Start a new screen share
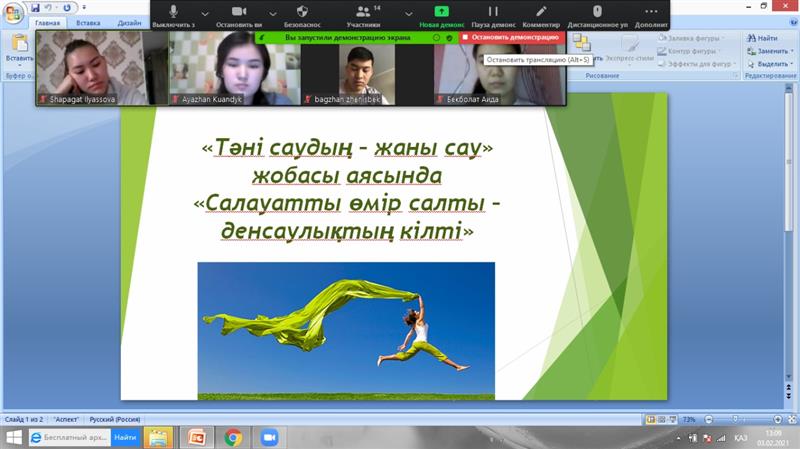The height and width of the screenshot is (449, 800). click(x=440, y=13)
